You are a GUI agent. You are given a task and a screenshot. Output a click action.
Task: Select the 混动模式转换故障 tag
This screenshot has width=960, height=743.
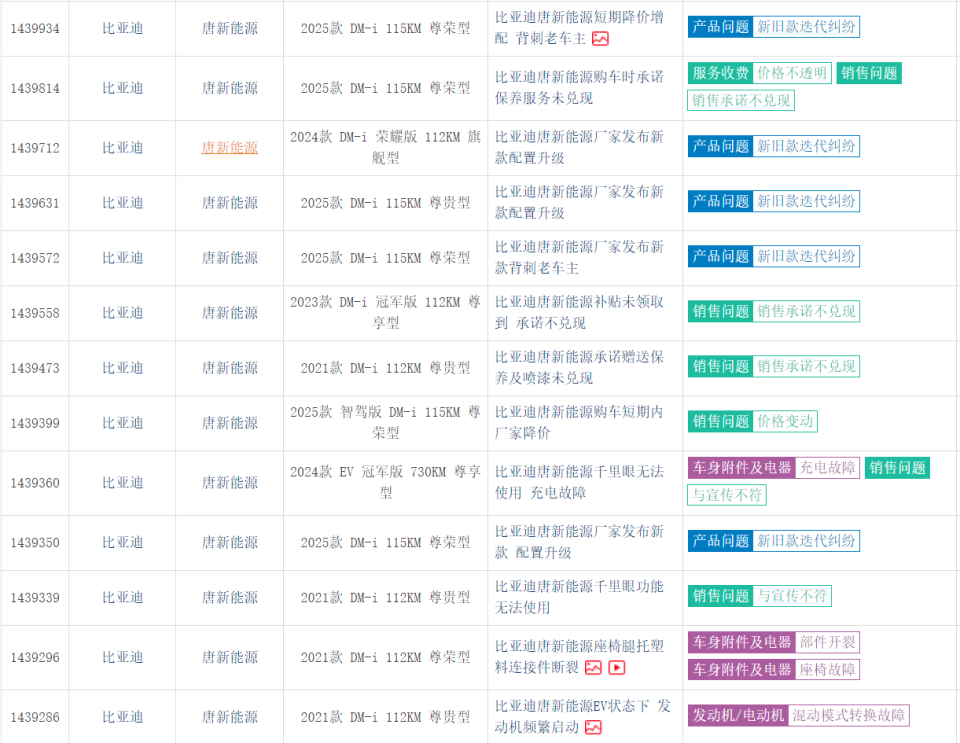[849, 715]
